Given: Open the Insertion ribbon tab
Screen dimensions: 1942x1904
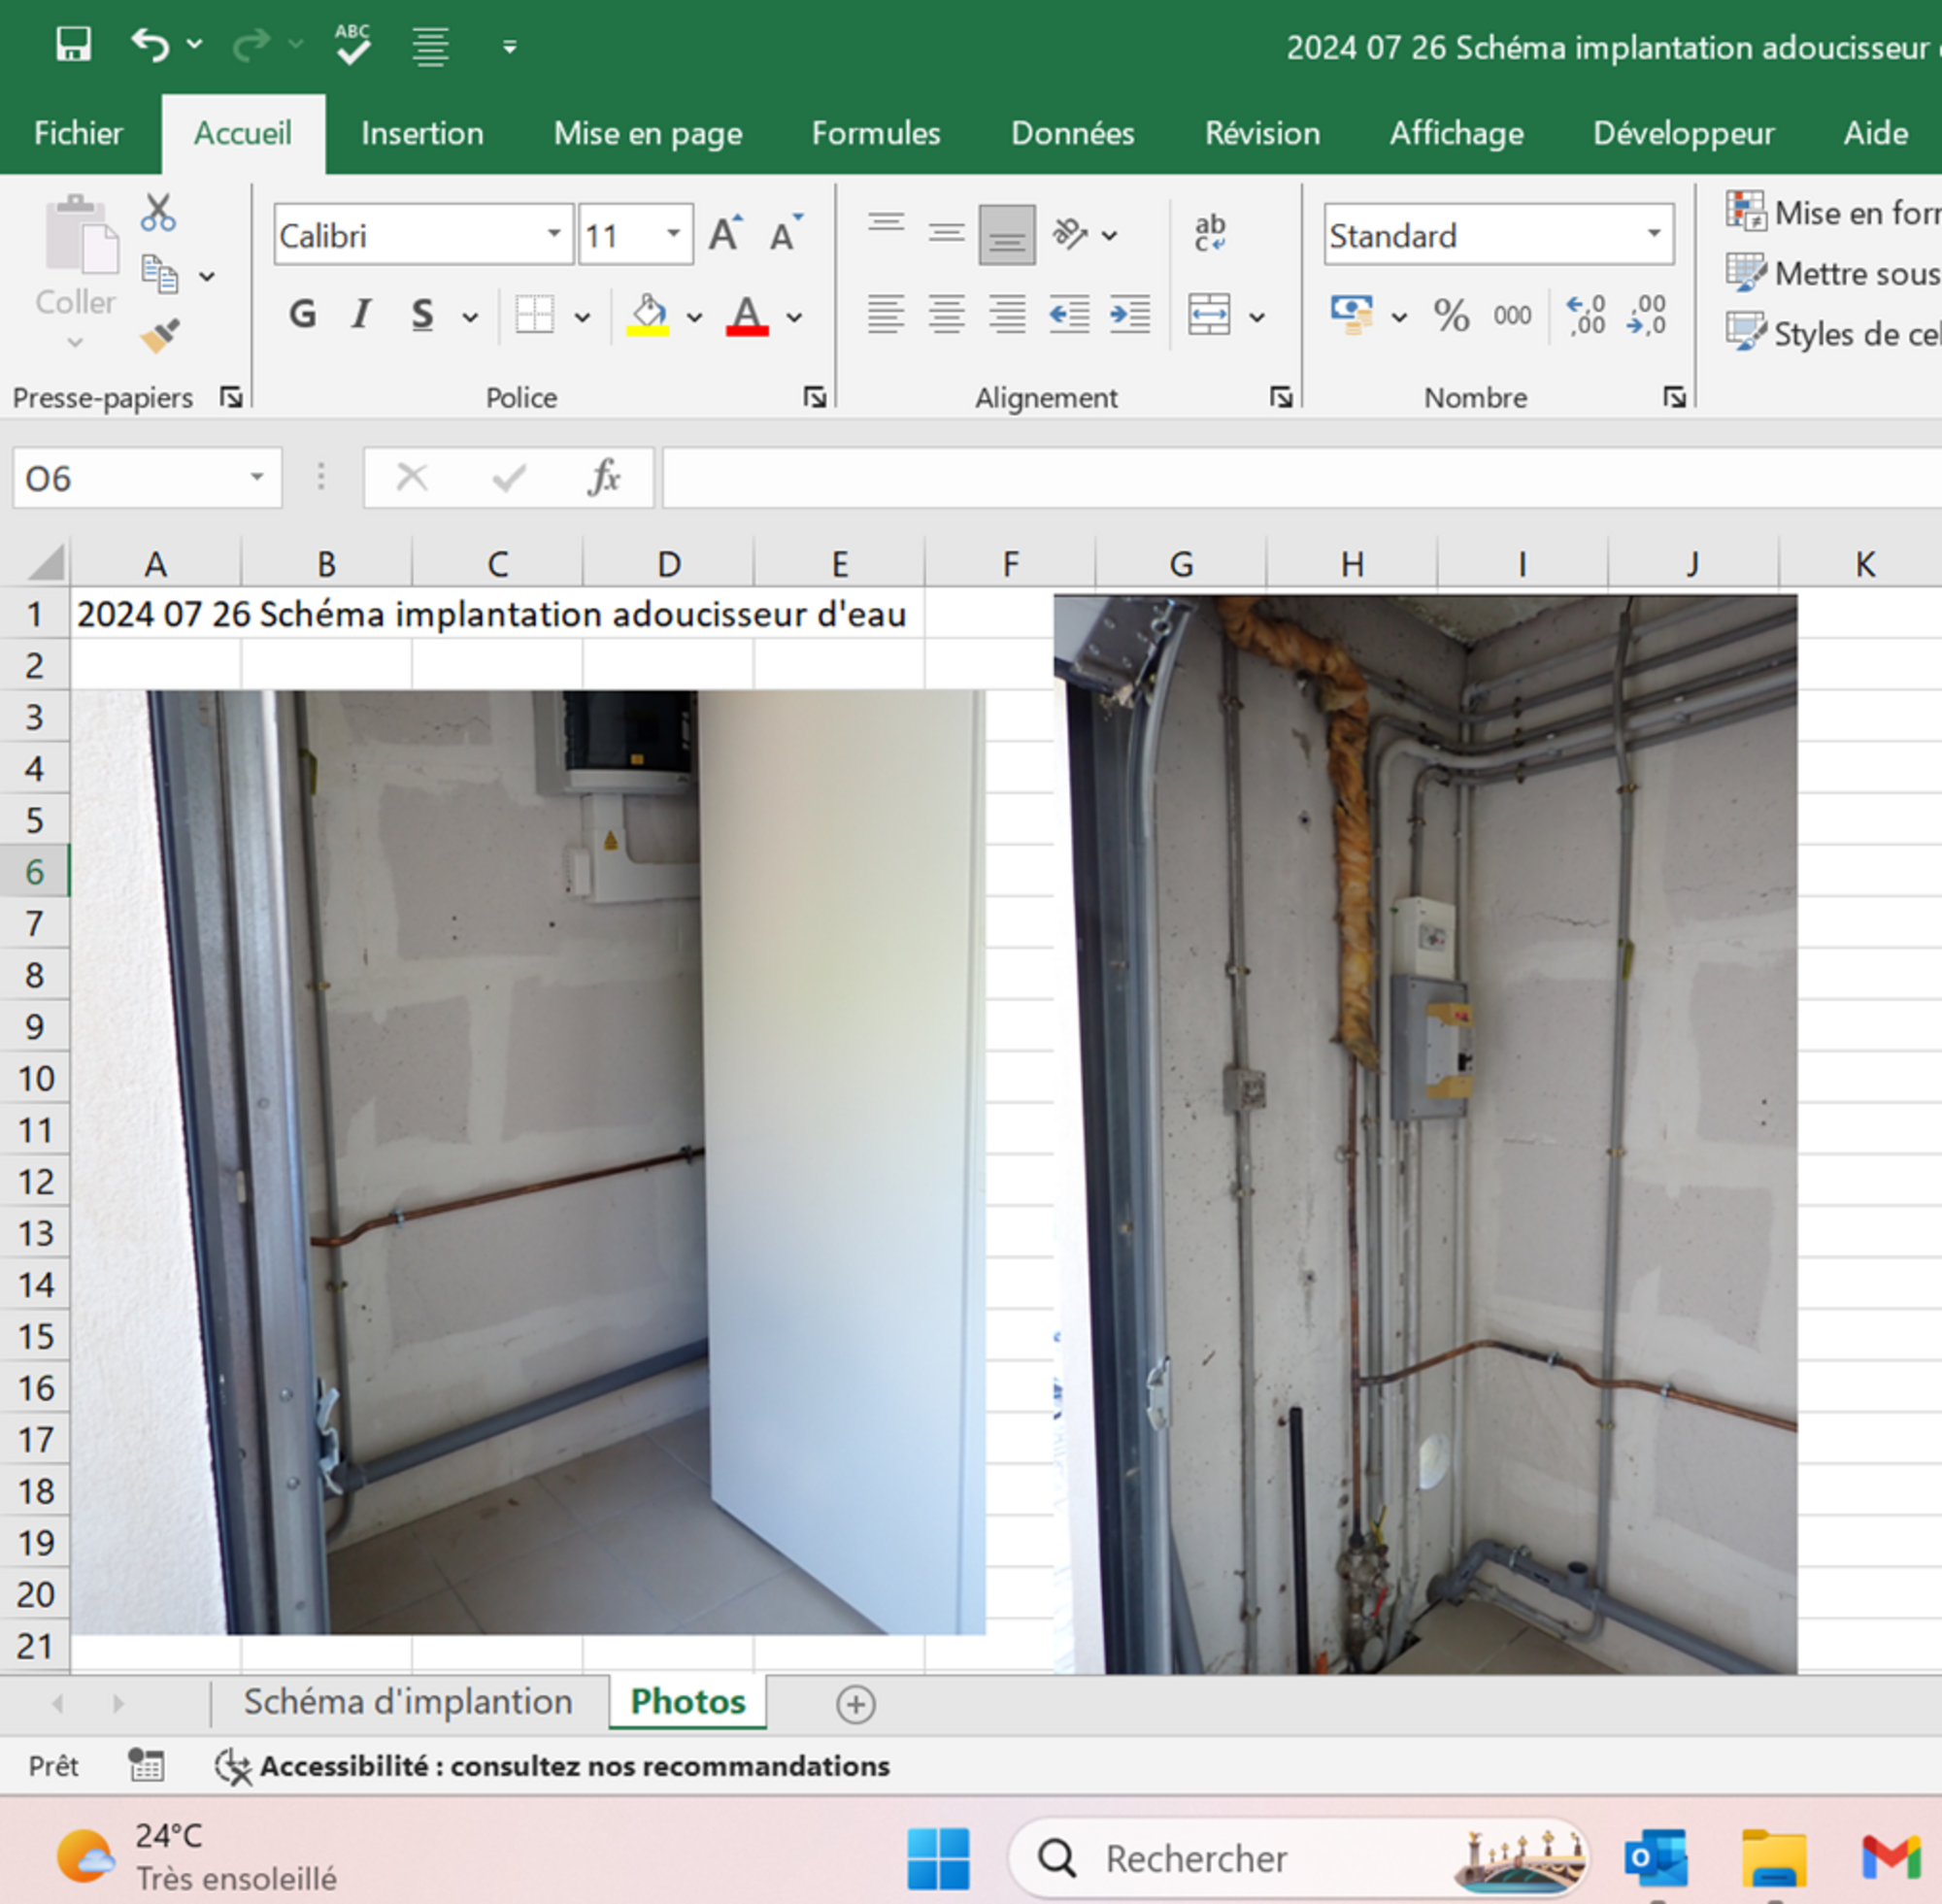Looking at the screenshot, I should point(422,133).
